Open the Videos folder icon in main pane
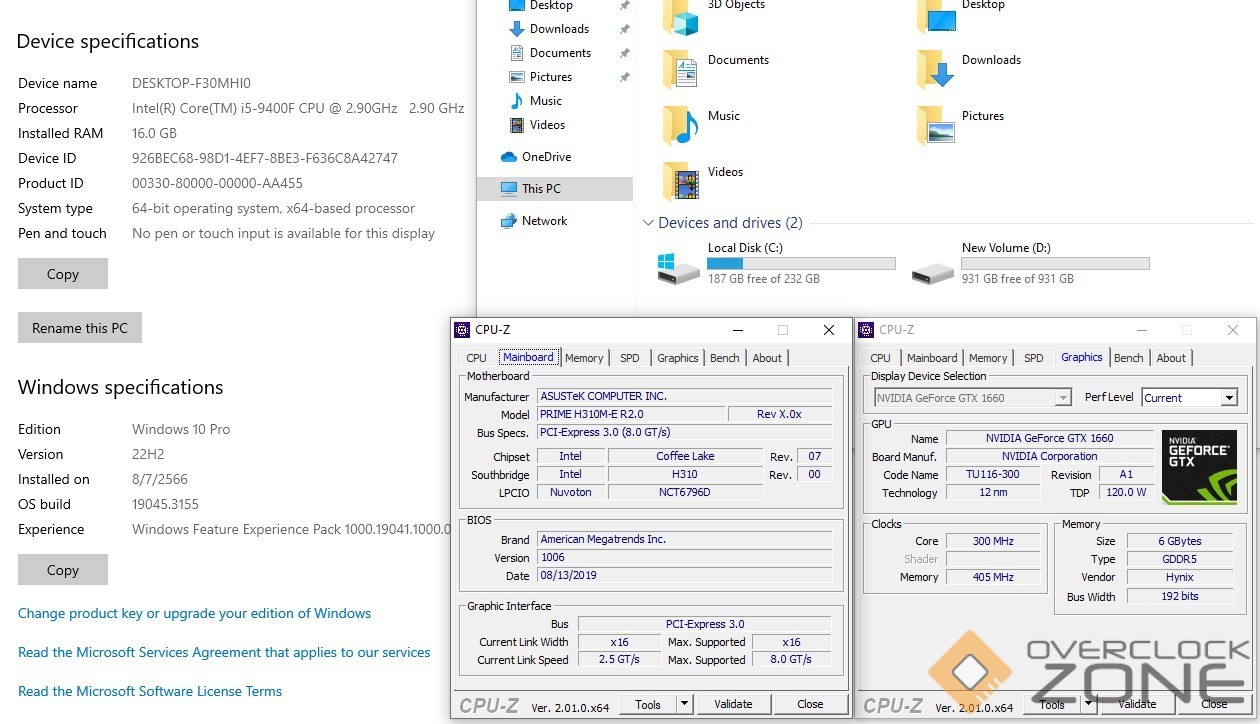The width and height of the screenshot is (1260, 724). 681,181
